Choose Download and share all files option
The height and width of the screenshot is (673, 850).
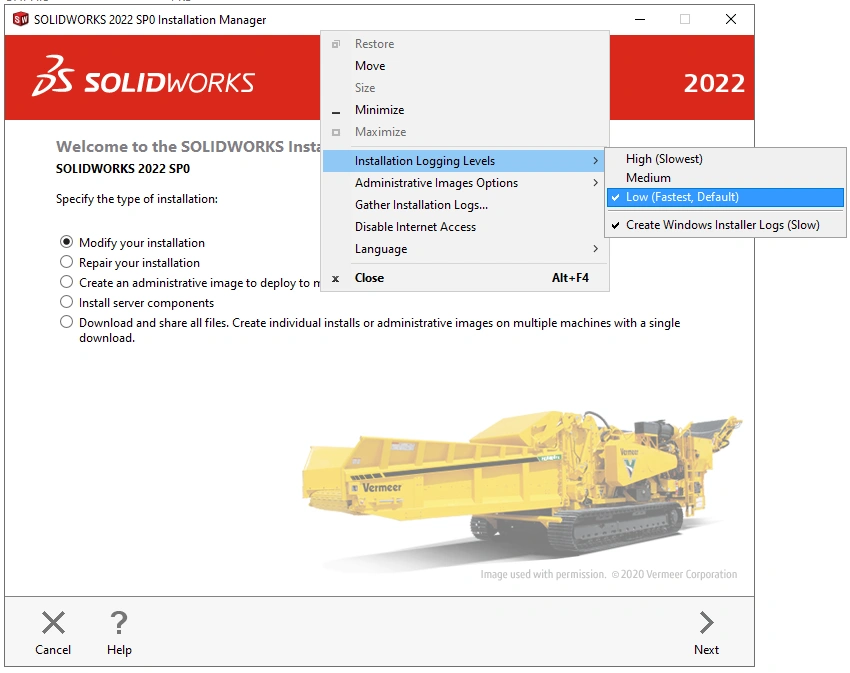[66, 322]
